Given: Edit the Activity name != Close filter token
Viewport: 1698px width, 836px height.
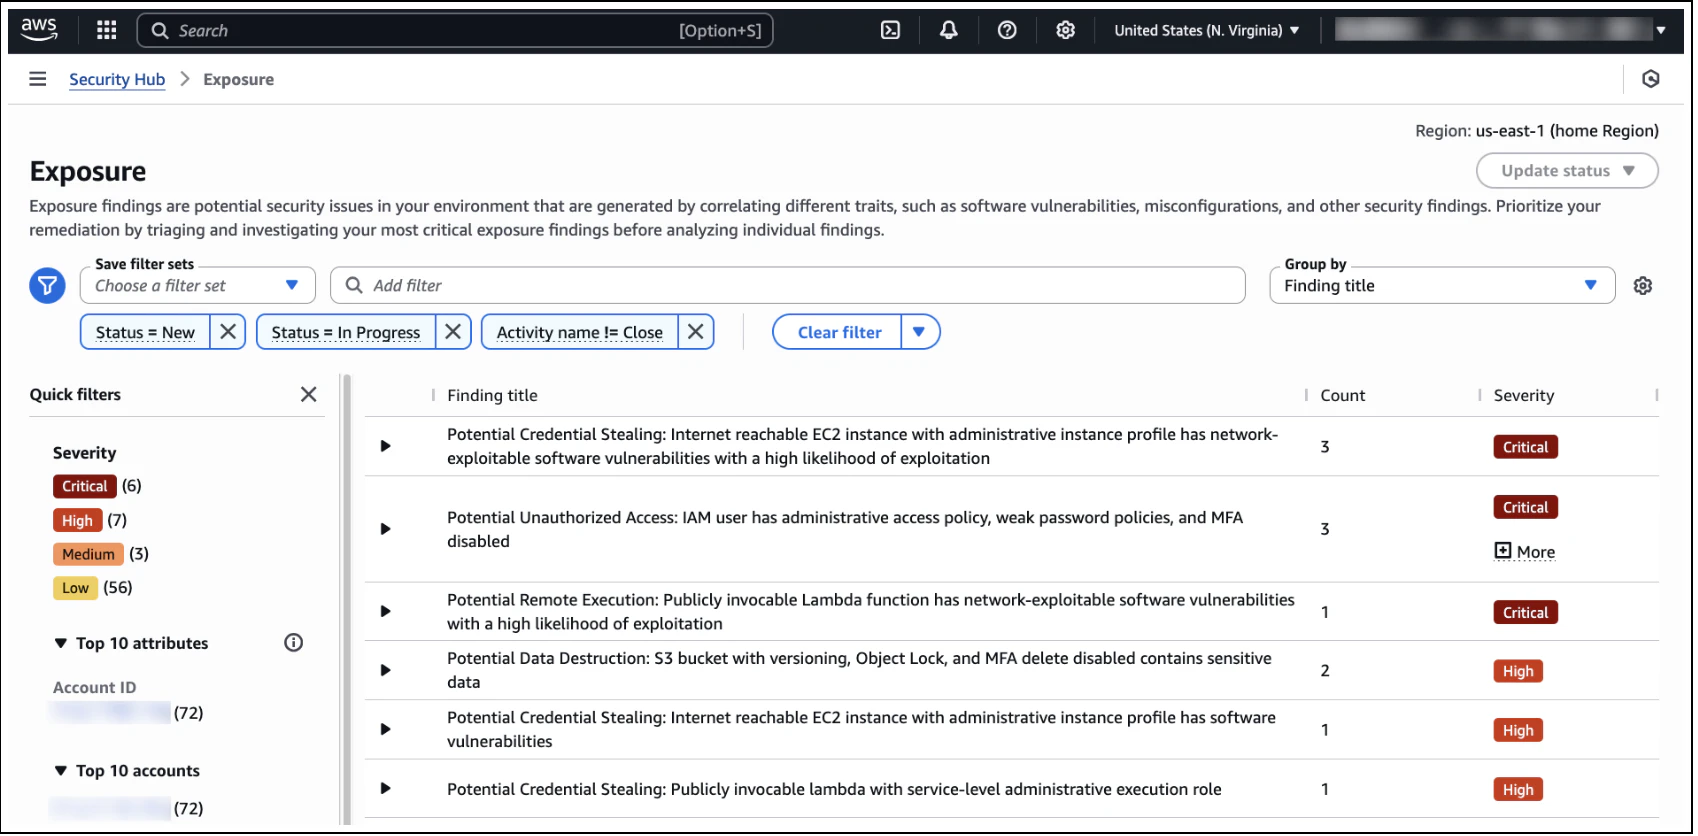Looking at the screenshot, I should pyautogui.click(x=581, y=333).
